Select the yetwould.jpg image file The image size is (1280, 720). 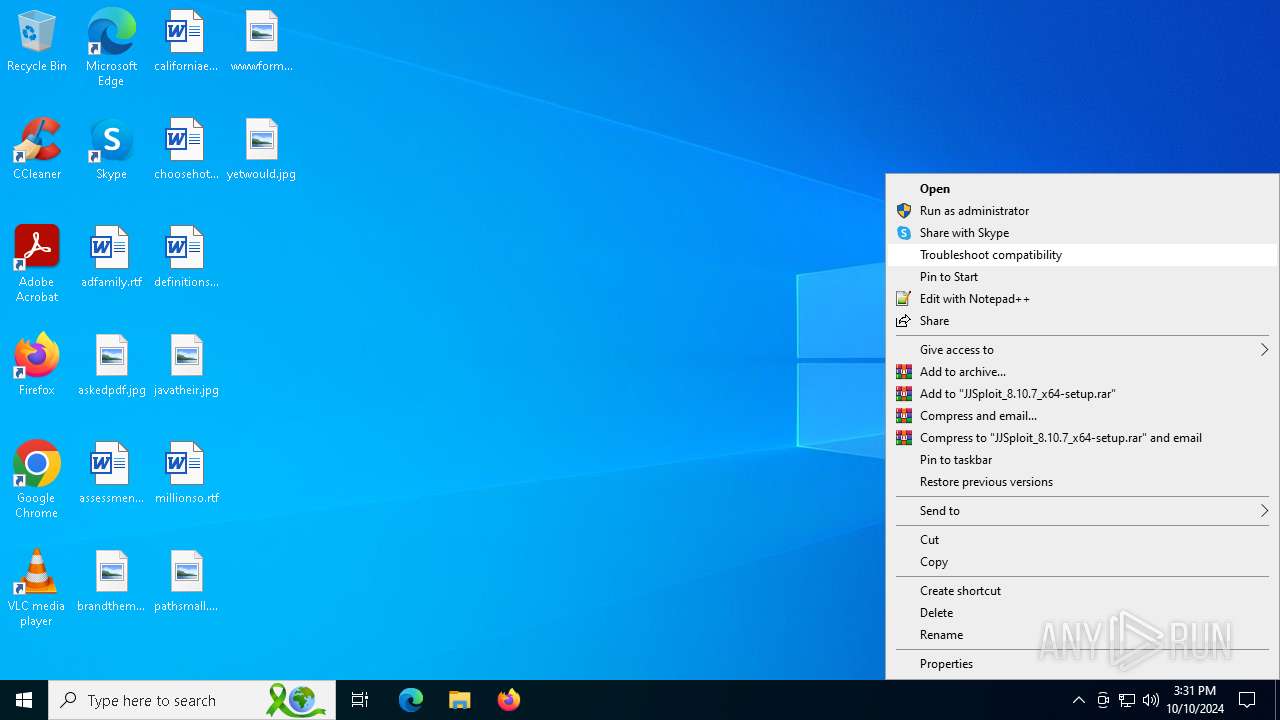261,150
